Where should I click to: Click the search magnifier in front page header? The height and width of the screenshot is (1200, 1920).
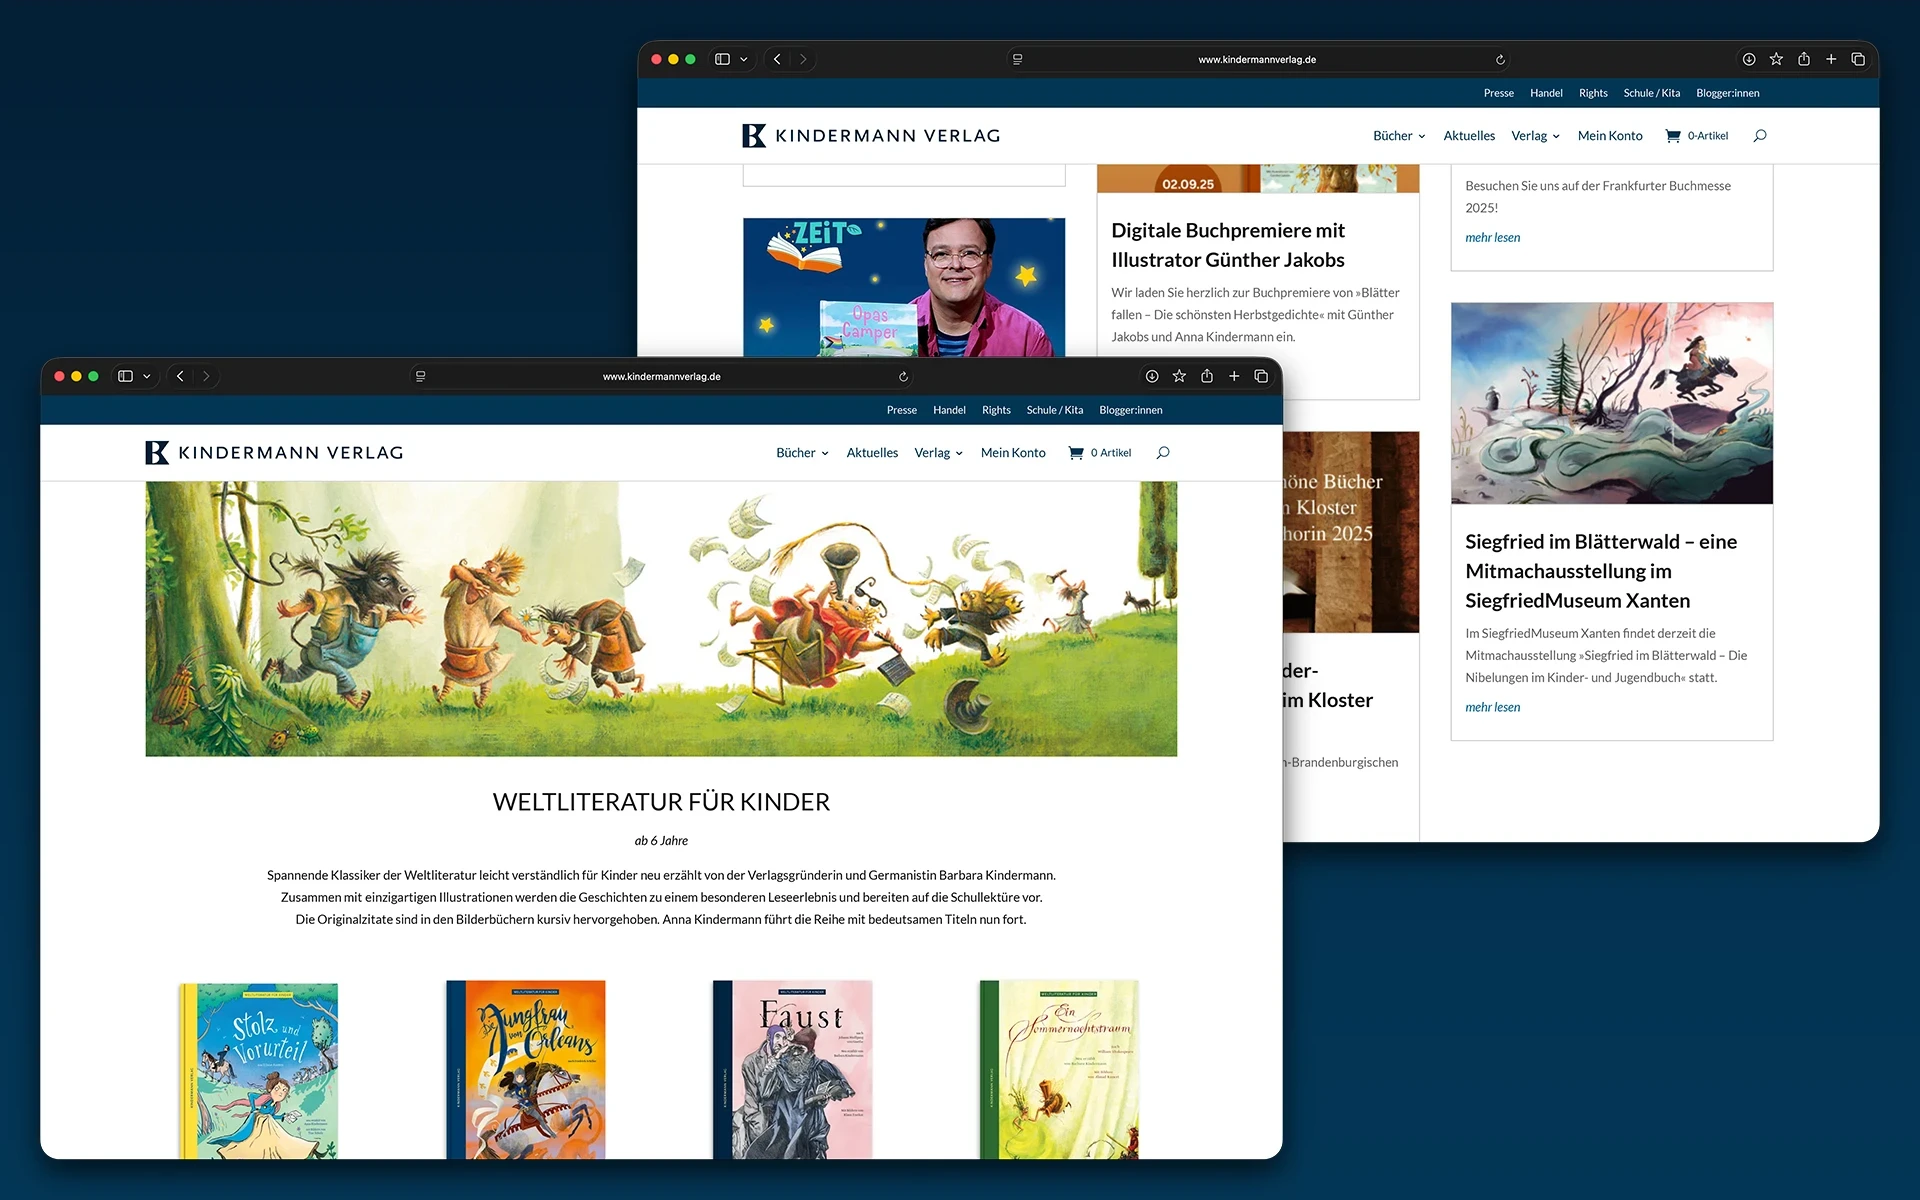point(1163,453)
